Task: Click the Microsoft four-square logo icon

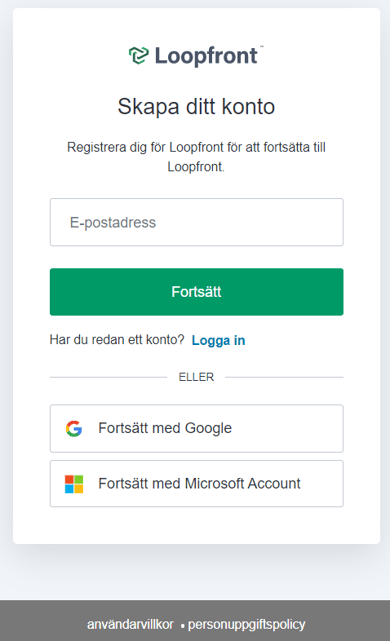Action: tap(74, 484)
